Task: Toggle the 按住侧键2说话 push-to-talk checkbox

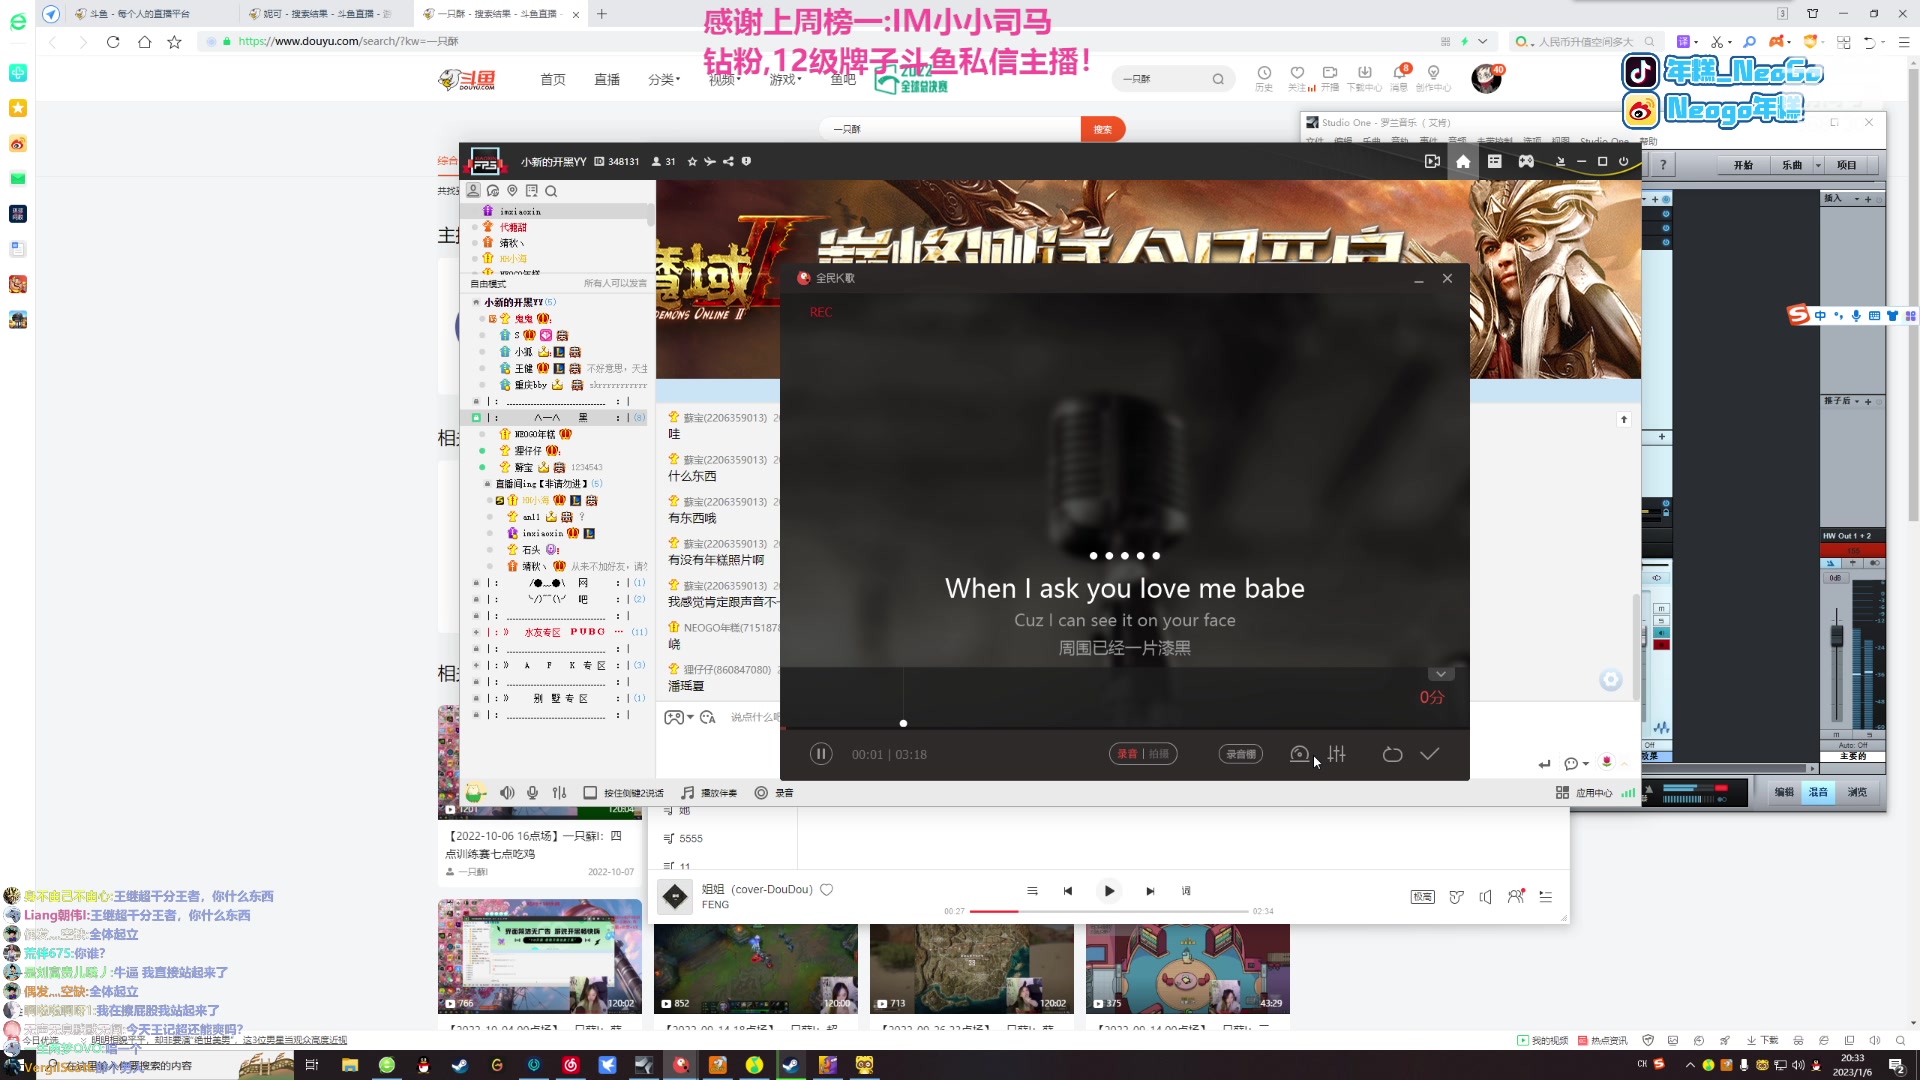Action: (x=590, y=793)
